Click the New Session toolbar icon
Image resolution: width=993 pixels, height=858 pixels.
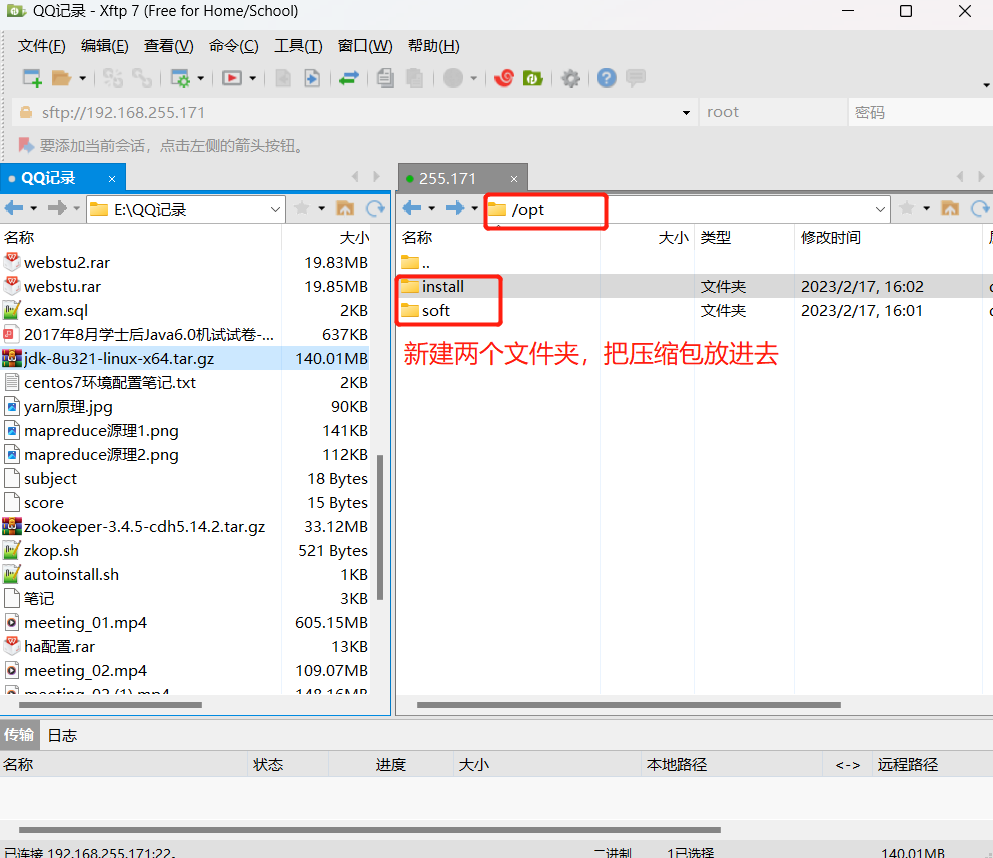point(32,78)
